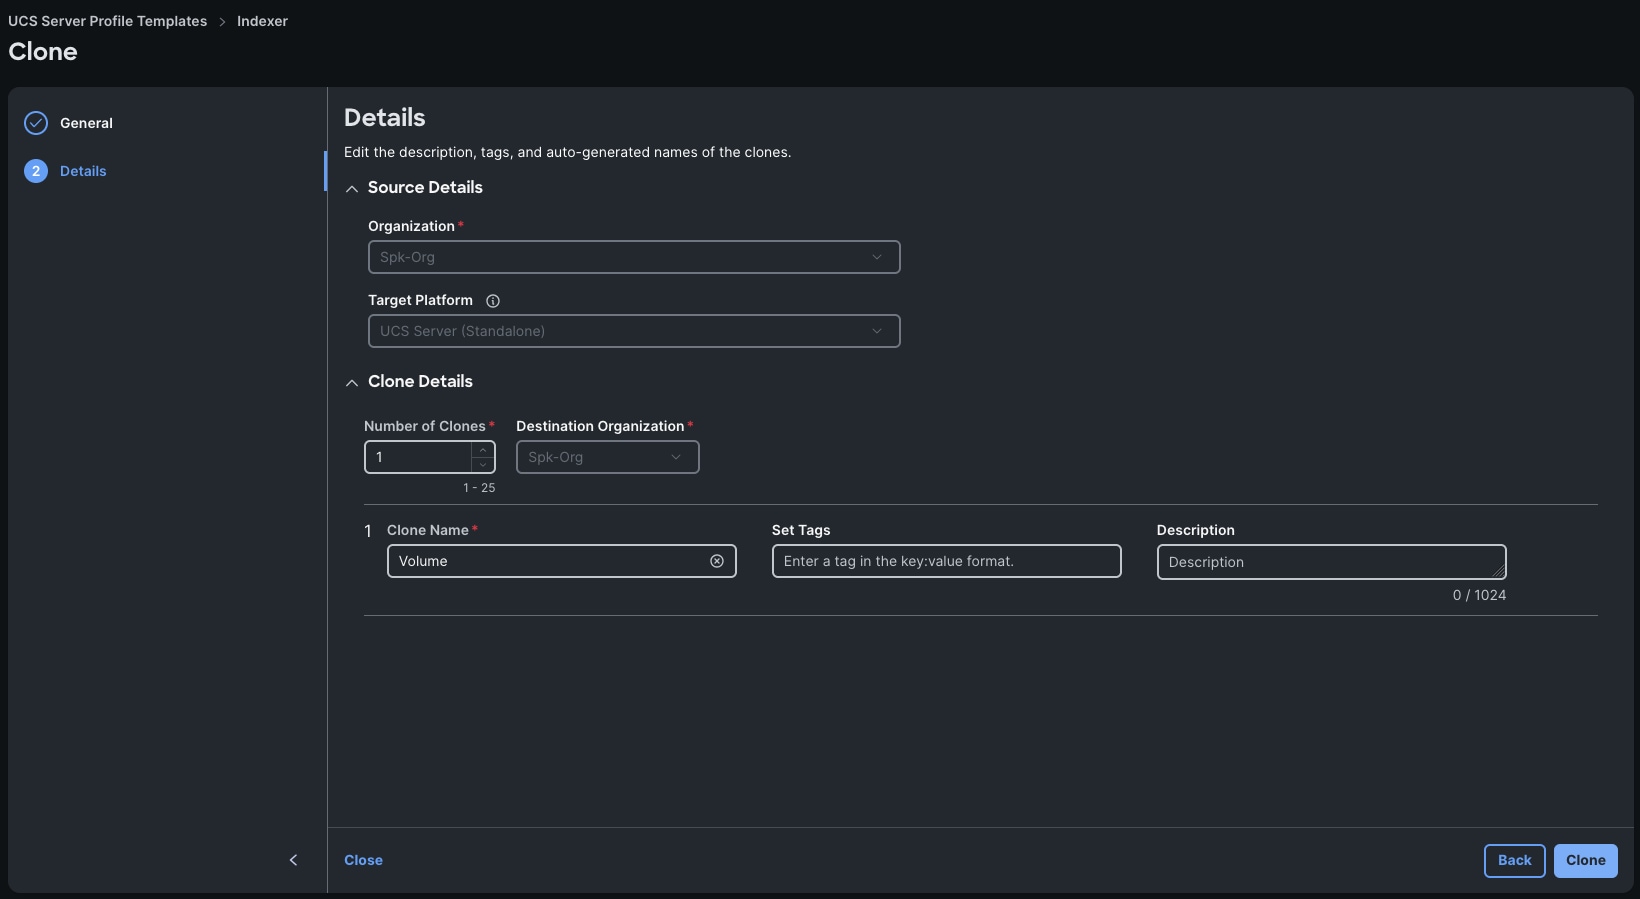Click the Details page heading
1640x899 pixels.
384,118
